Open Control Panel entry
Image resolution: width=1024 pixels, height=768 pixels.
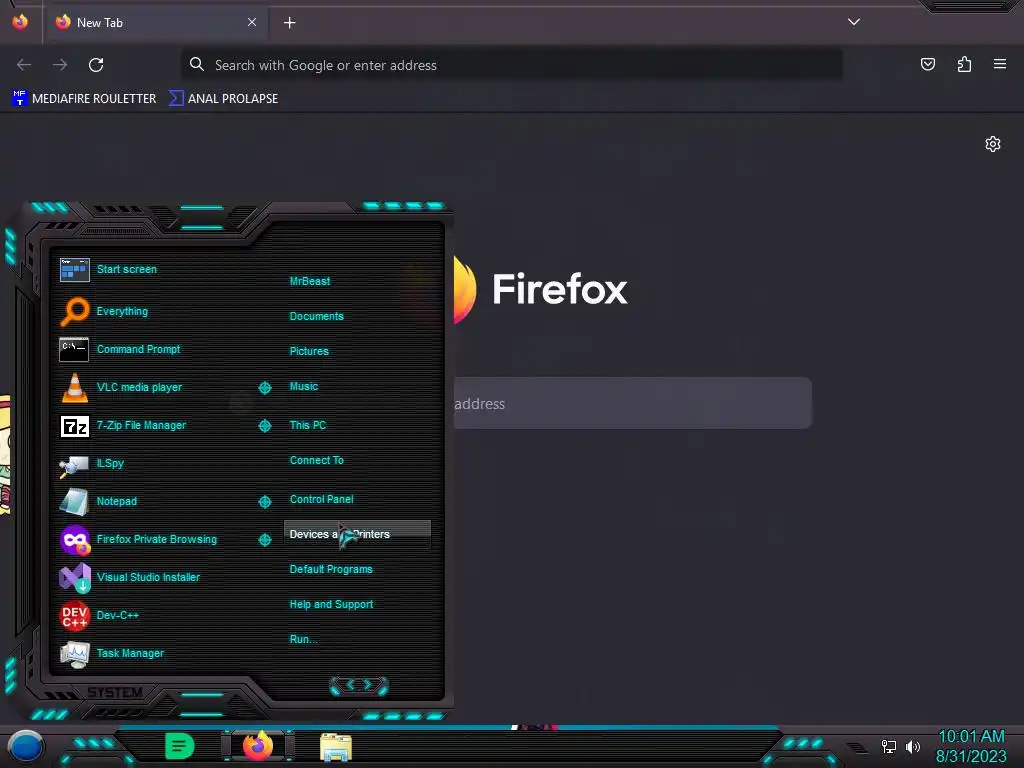coord(321,500)
